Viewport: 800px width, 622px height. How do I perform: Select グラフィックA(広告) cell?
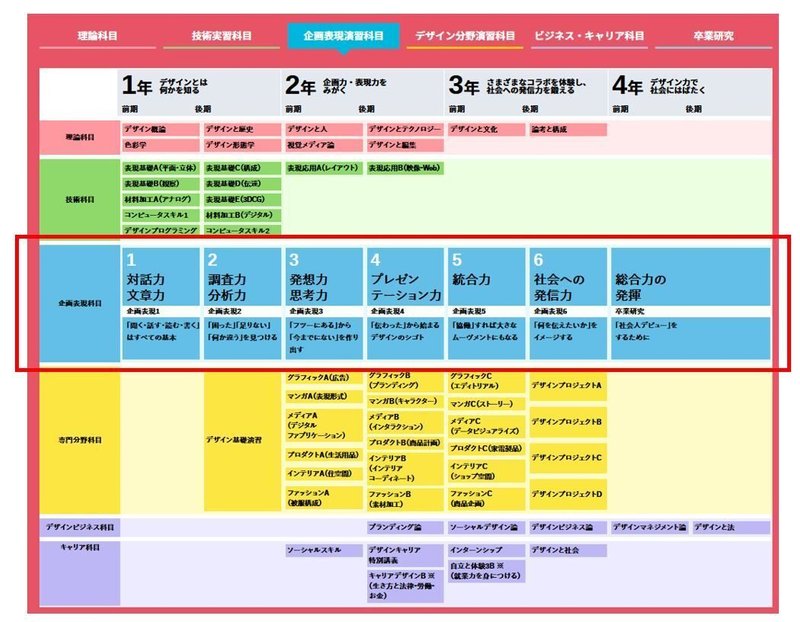point(324,378)
